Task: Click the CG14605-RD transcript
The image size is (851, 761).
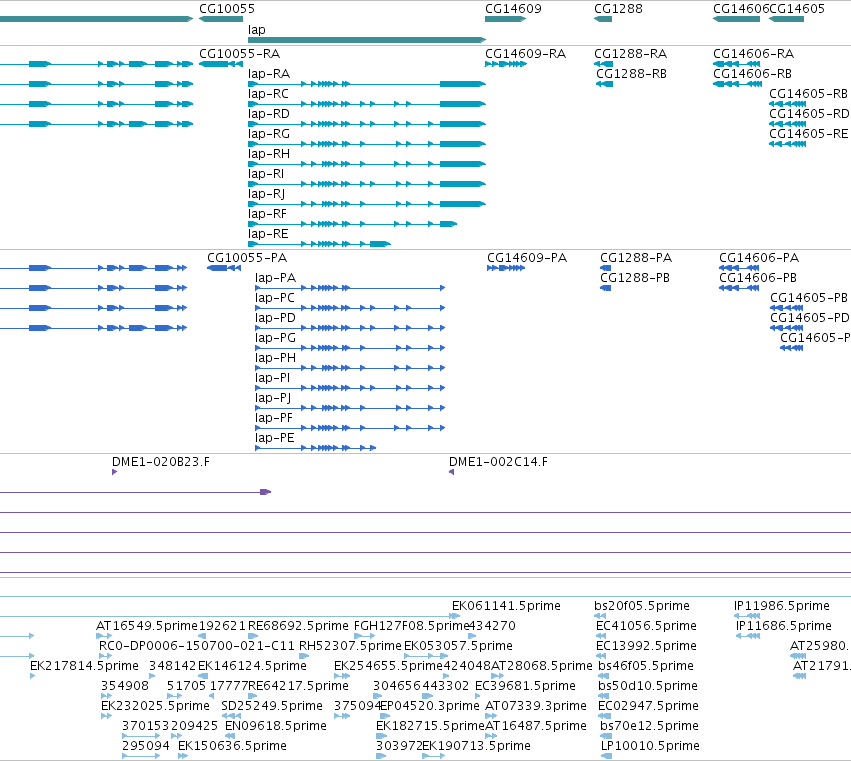Action: (788, 124)
